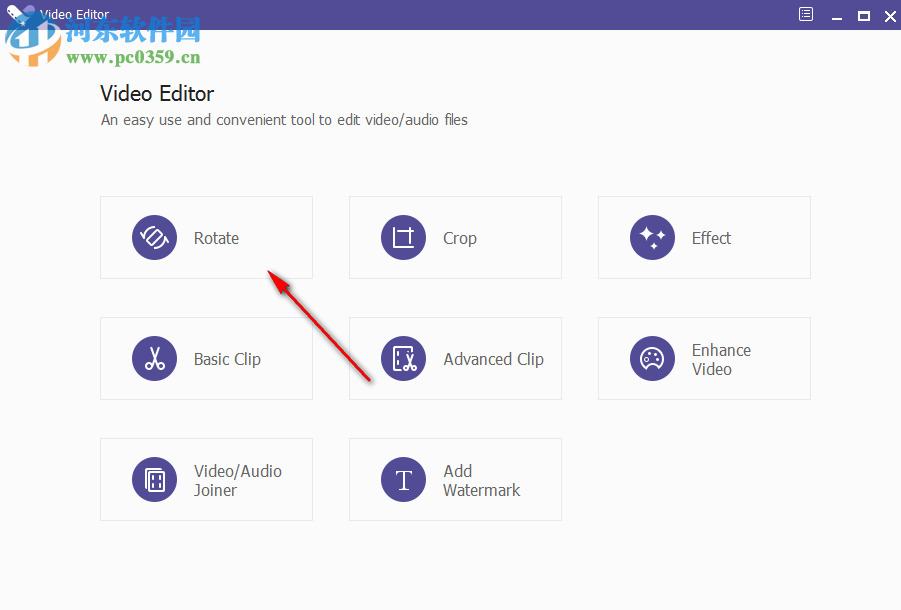This screenshot has height=610, width=901.
Task: Open the Crop tool icon
Action: [x=403, y=238]
